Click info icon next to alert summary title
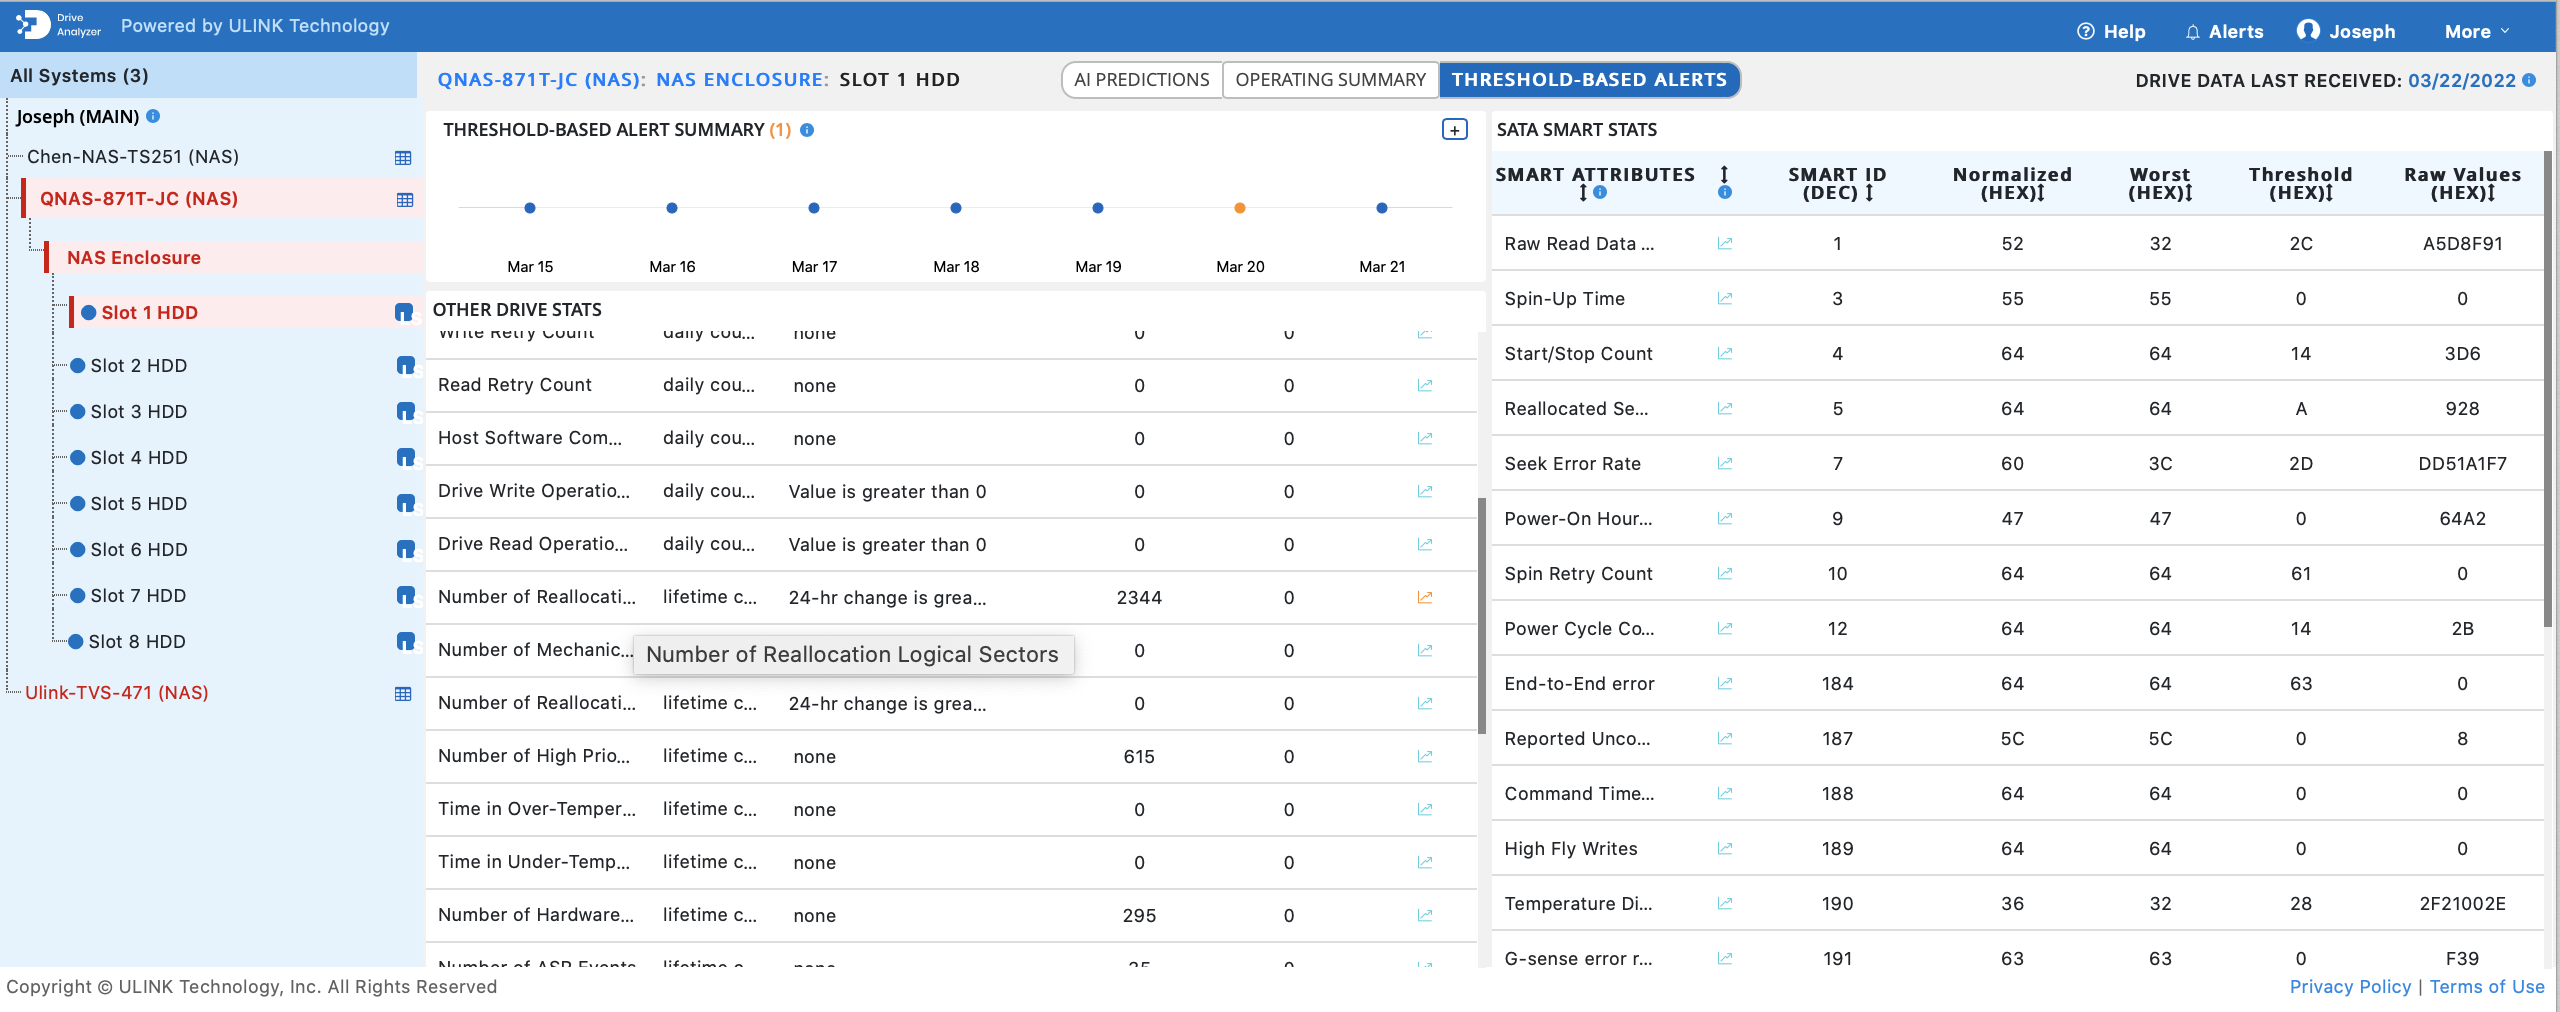The height and width of the screenshot is (1012, 2560). click(x=807, y=130)
